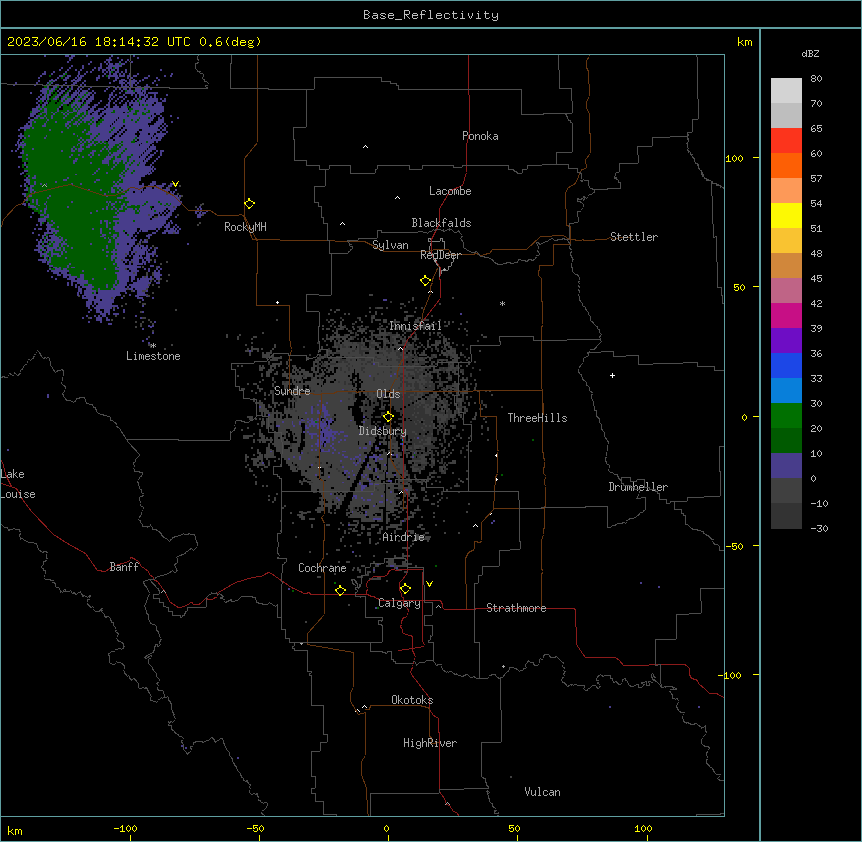Click the Stettler city label

tap(634, 237)
